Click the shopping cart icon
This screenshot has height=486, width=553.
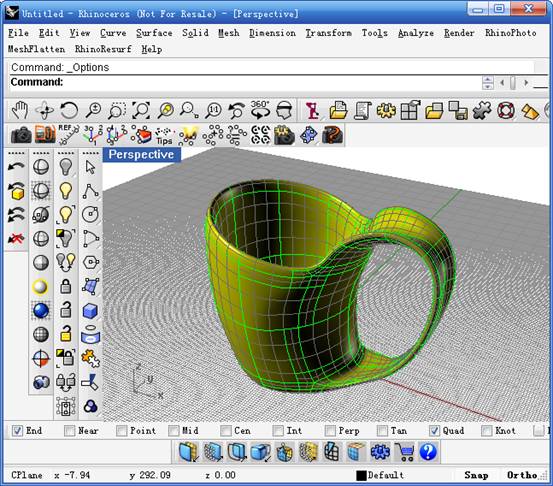[x=405, y=452]
